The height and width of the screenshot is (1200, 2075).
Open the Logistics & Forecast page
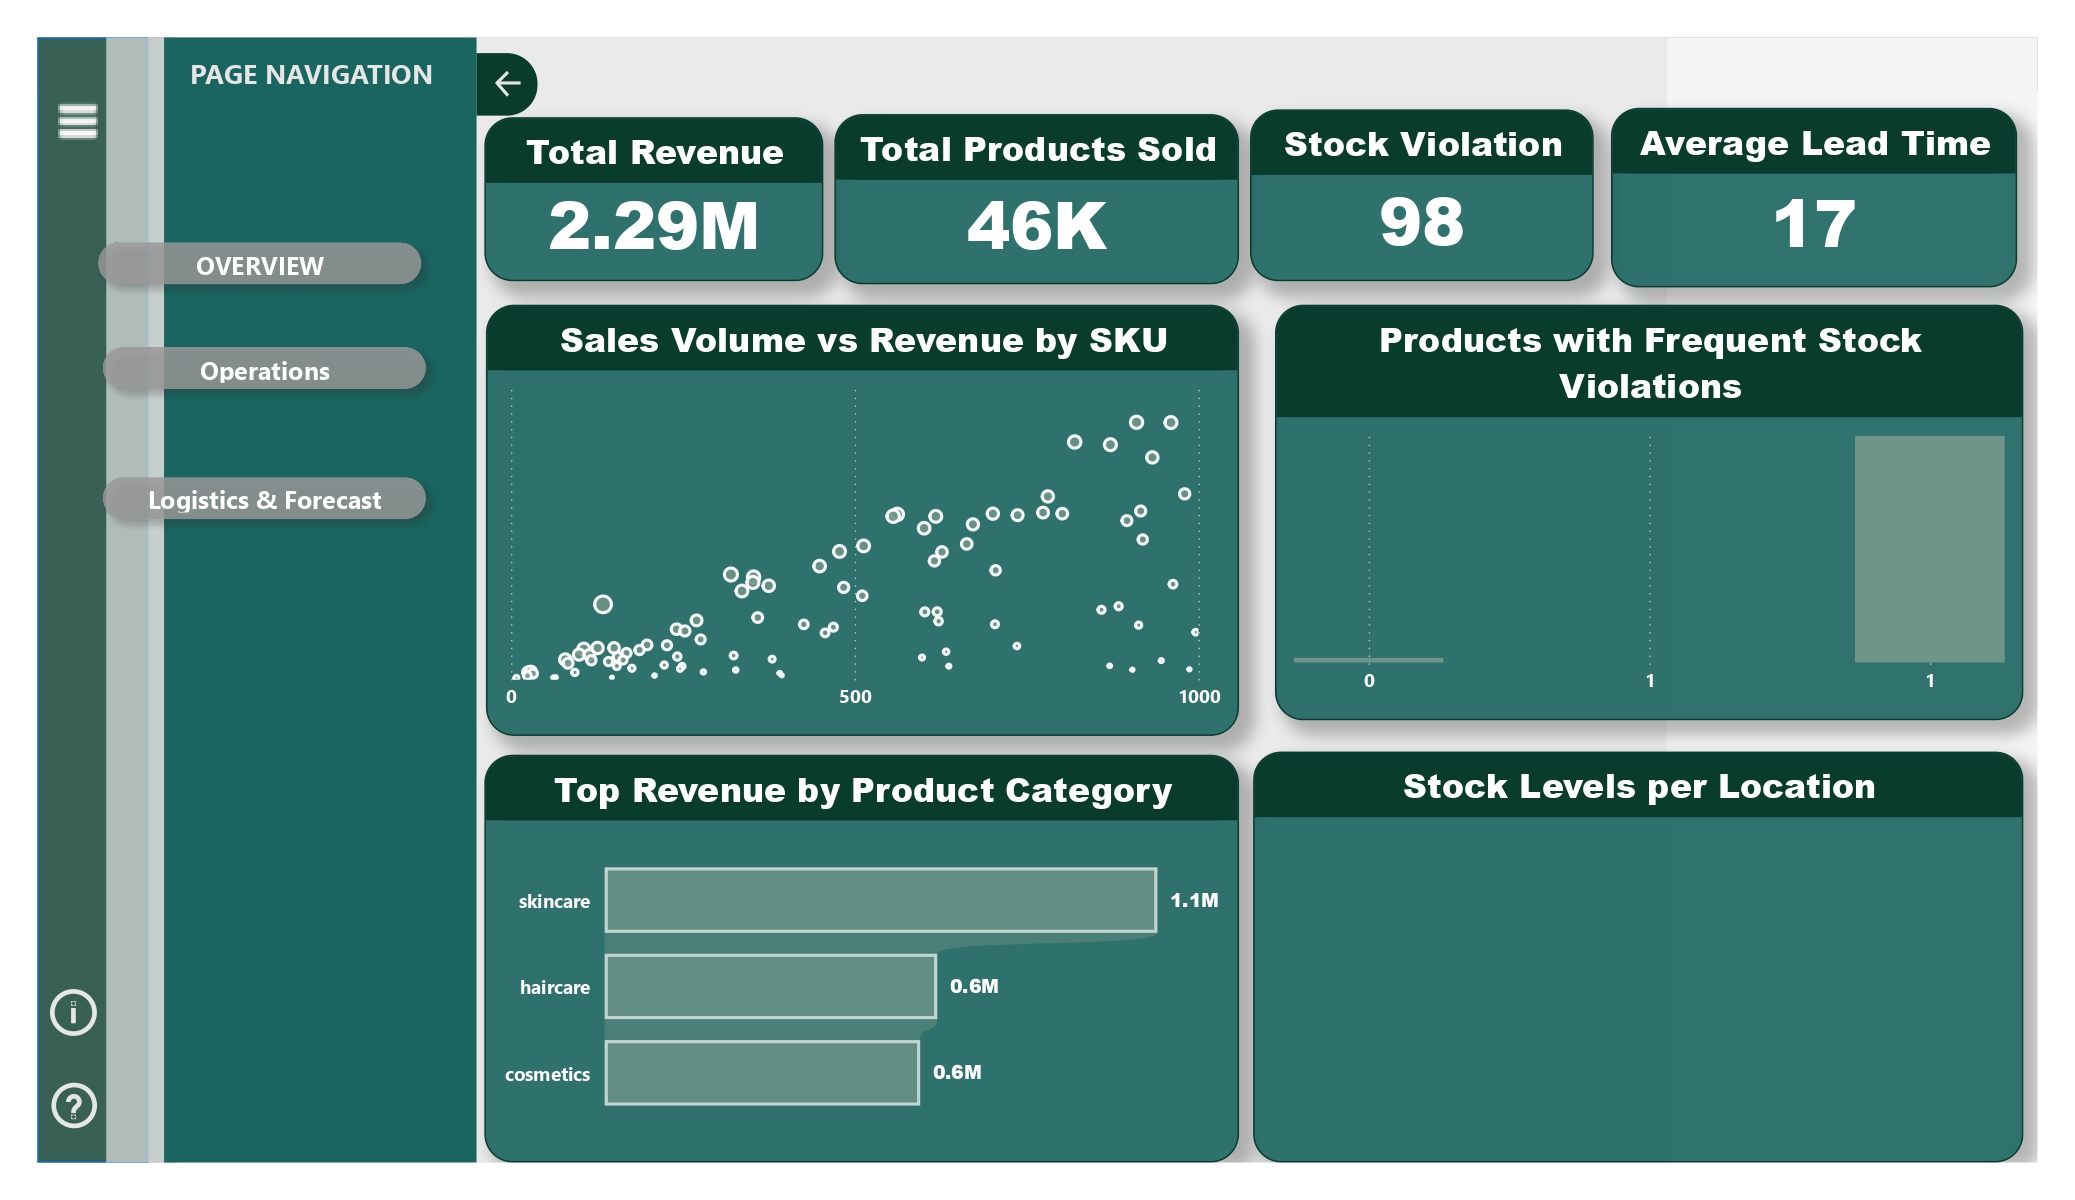(x=265, y=499)
